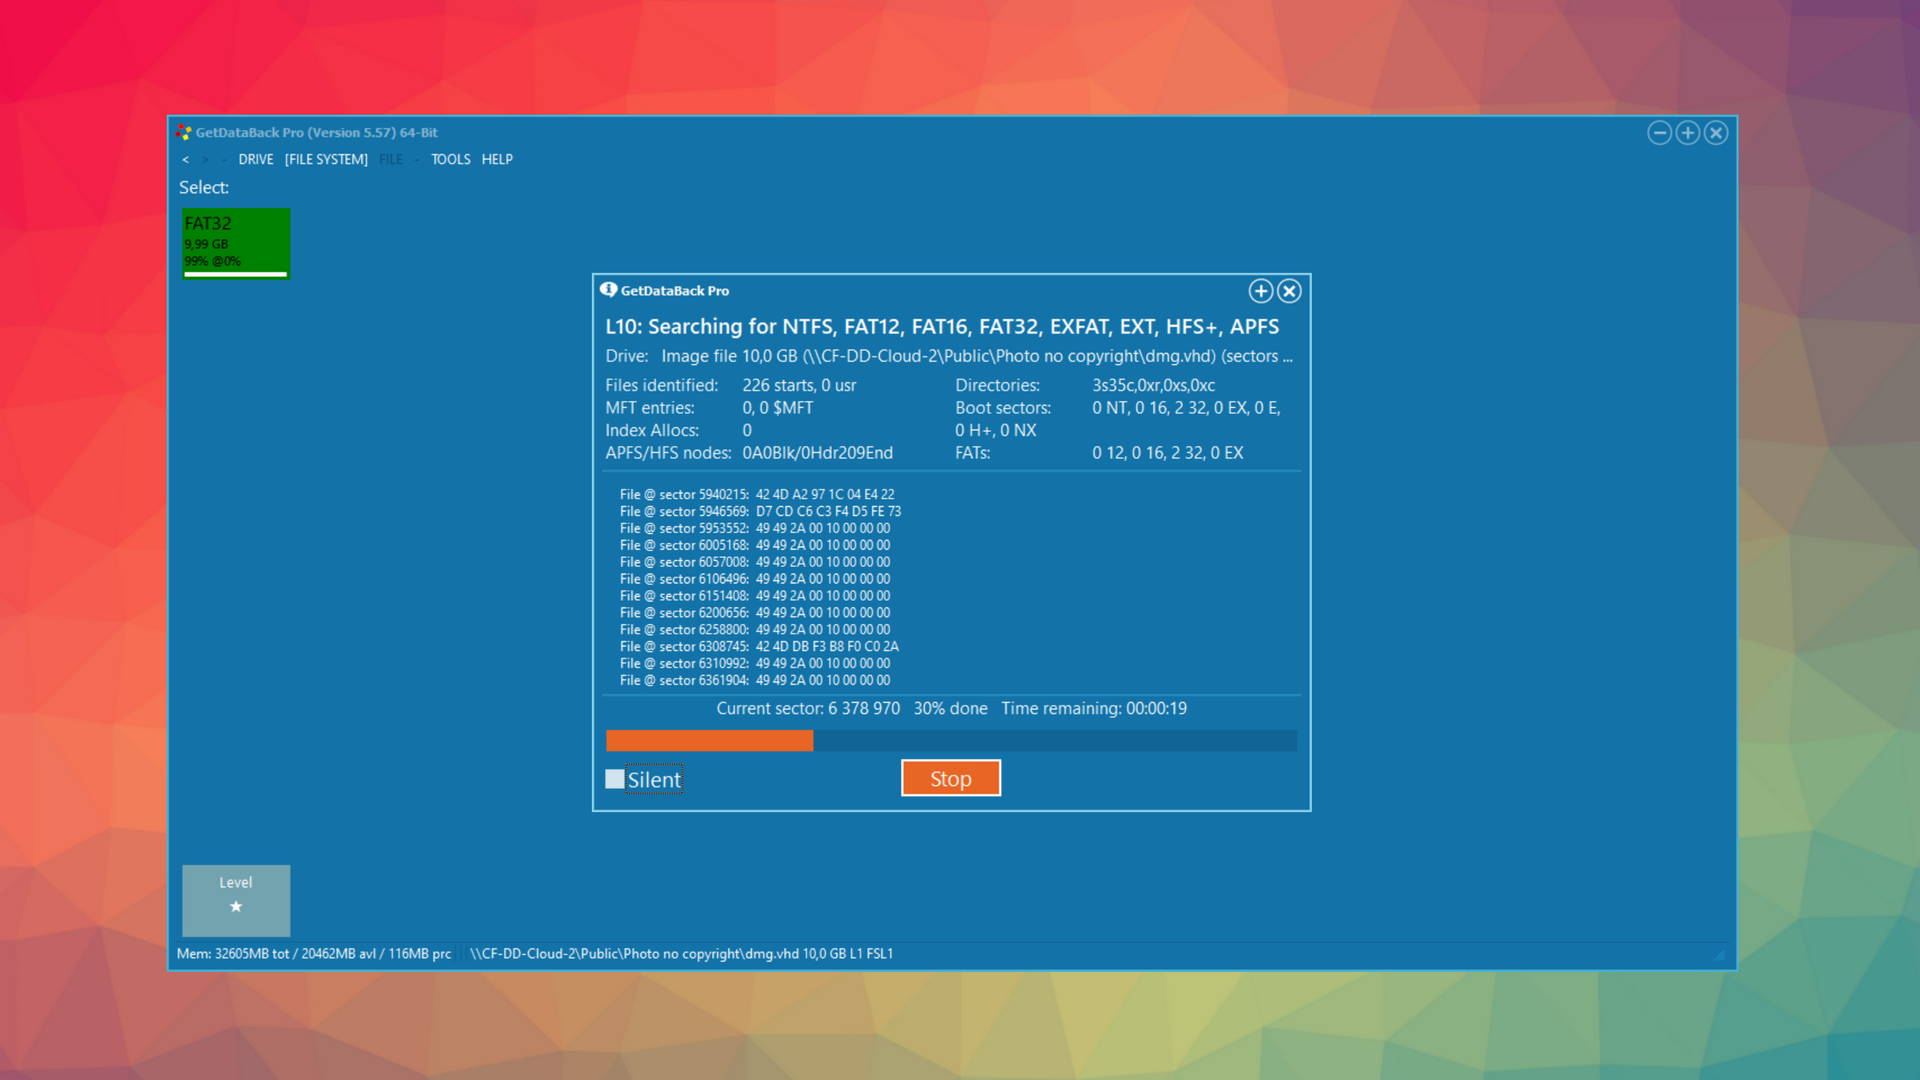1920x1080 pixels.
Task: Open the TOOLS menu
Action: coord(451,159)
